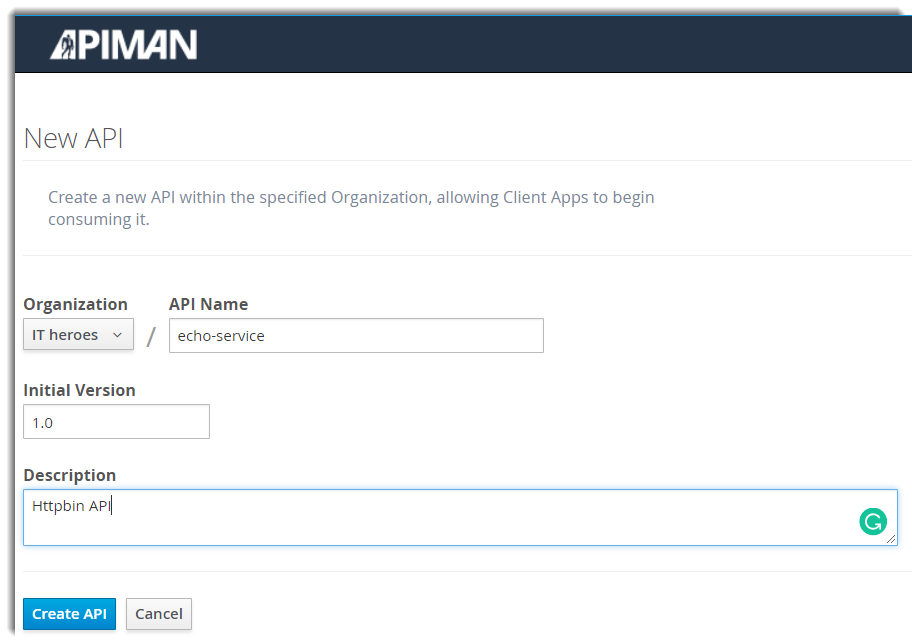This screenshot has height=643, width=912.
Task: Click the Httpbin API text in Description
Action: pyautogui.click(x=71, y=506)
